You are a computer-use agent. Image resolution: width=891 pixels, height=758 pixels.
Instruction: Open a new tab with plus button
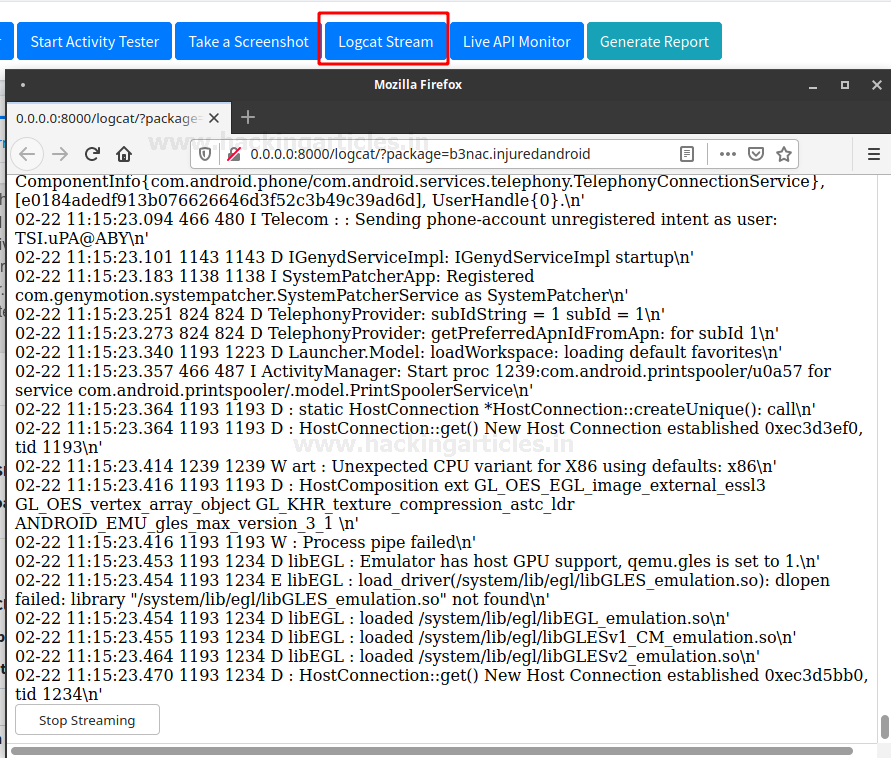pyautogui.click(x=249, y=117)
